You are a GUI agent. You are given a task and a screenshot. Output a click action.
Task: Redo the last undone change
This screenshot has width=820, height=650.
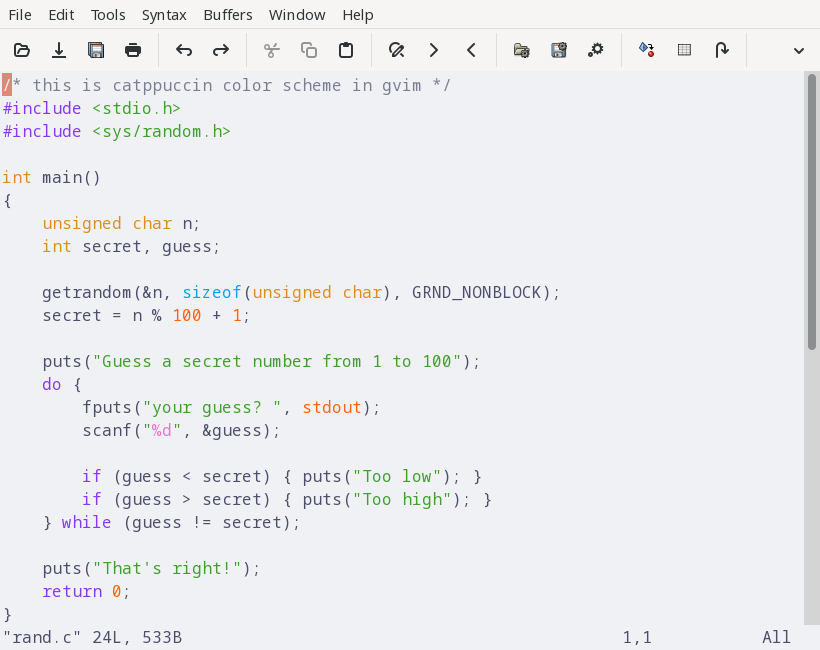(221, 50)
